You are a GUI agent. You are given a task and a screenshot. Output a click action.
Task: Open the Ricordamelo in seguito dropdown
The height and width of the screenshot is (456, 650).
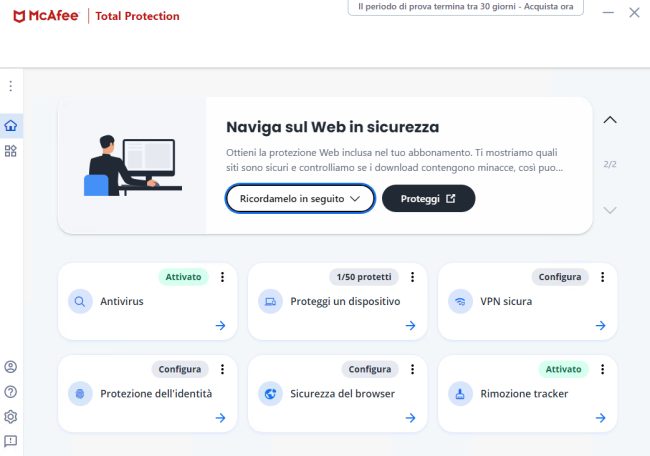(x=300, y=199)
